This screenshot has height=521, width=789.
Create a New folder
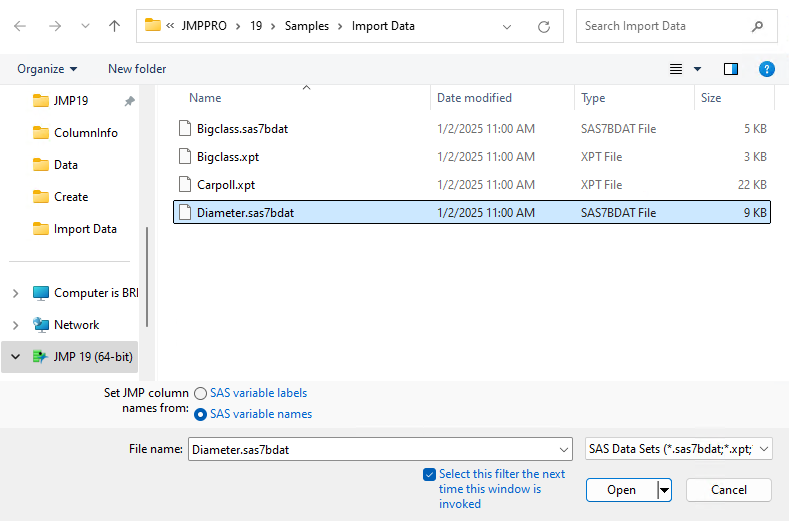[x=137, y=69]
